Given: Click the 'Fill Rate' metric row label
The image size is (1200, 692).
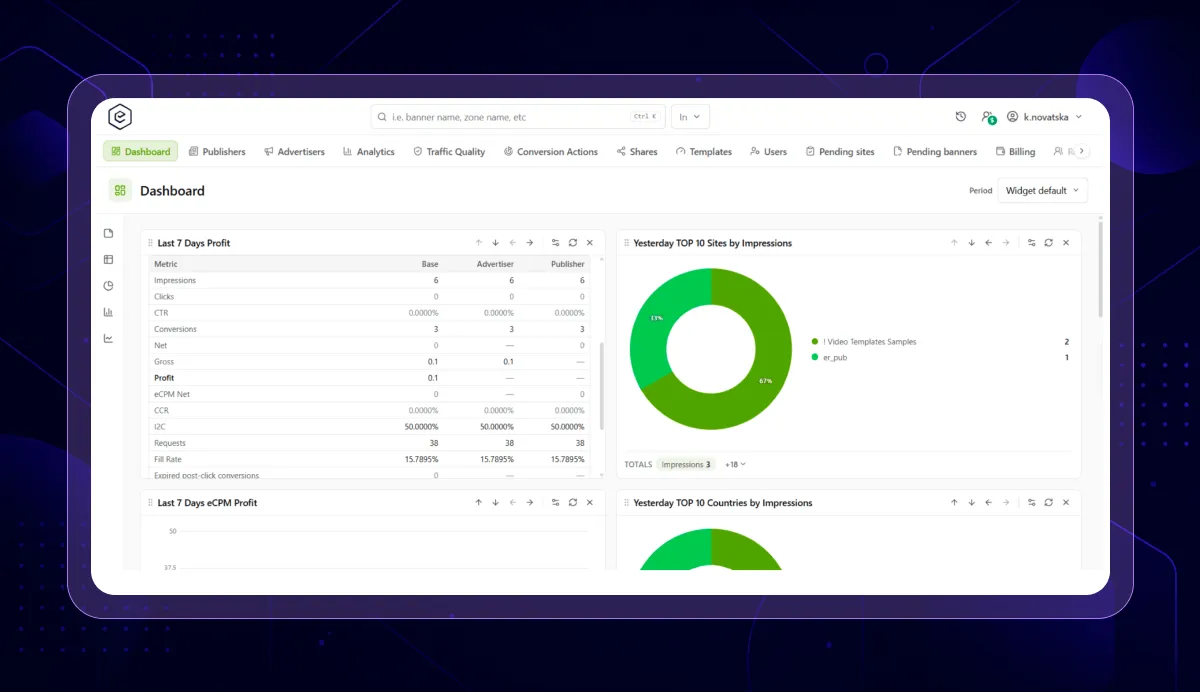Looking at the screenshot, I should click(170, 459).
